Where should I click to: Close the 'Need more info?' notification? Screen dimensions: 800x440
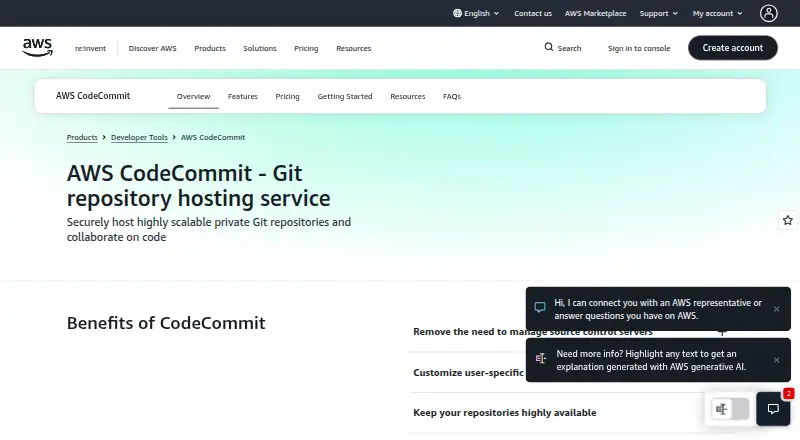[x=776, y=360]
